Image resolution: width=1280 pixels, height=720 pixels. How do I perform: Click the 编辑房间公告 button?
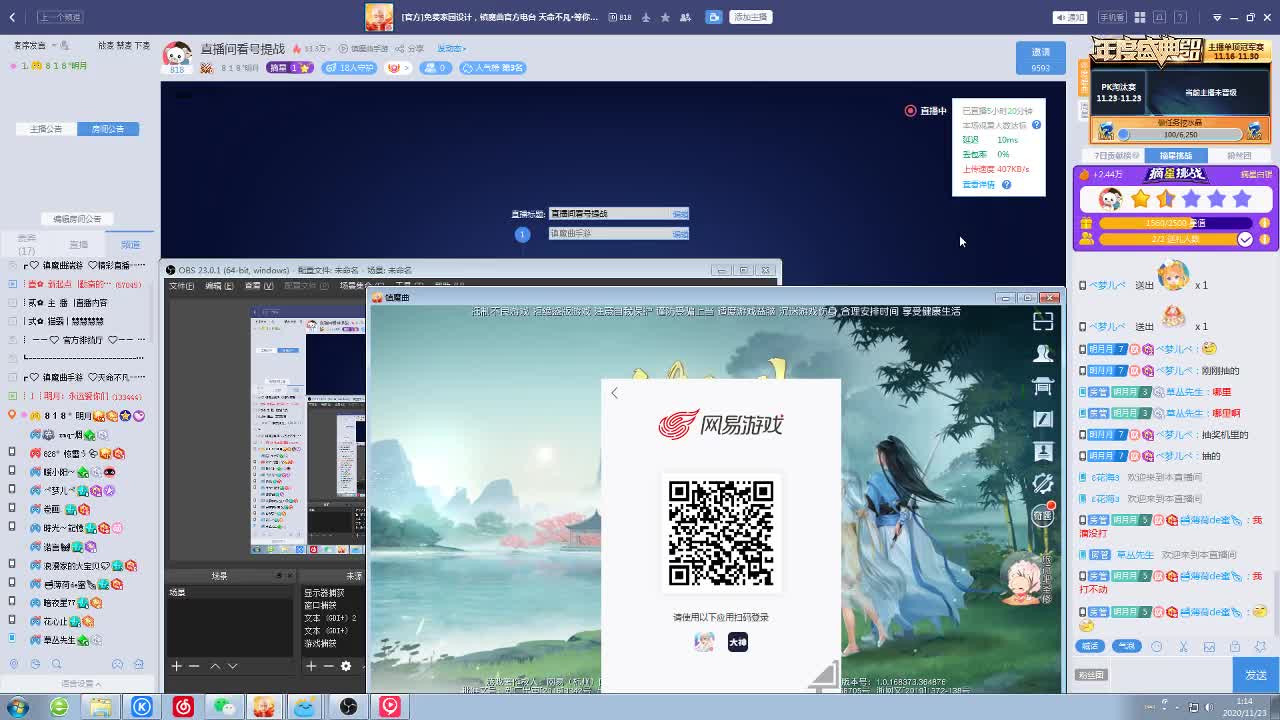[x=77, y=219]
